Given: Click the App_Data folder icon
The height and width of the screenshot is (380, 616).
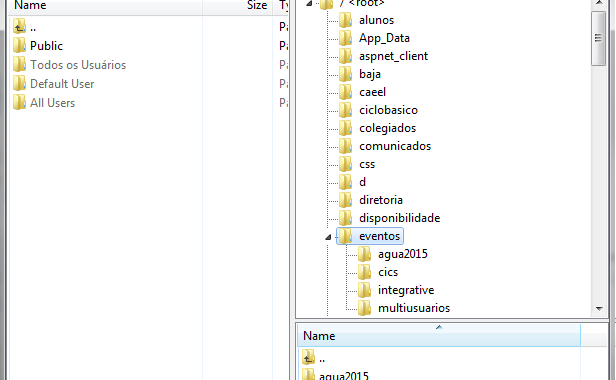Looking at the screenshot, I should tap(345, 38).
